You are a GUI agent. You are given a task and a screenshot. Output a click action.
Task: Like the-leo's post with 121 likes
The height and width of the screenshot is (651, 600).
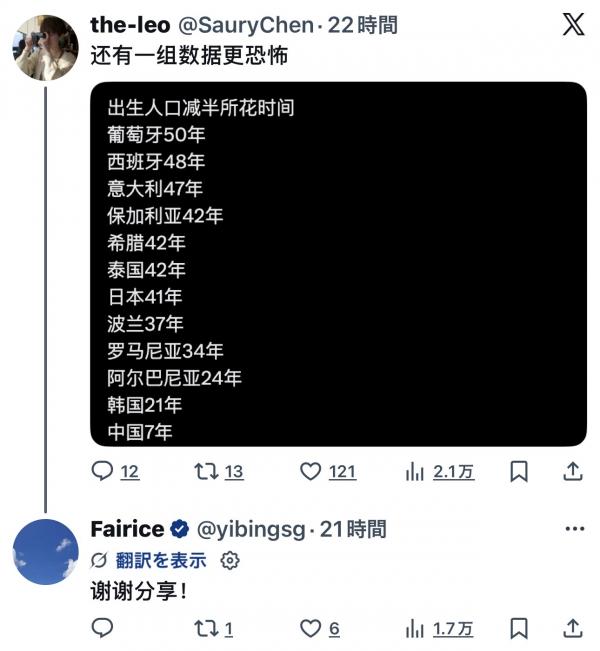tap(311, 471)
